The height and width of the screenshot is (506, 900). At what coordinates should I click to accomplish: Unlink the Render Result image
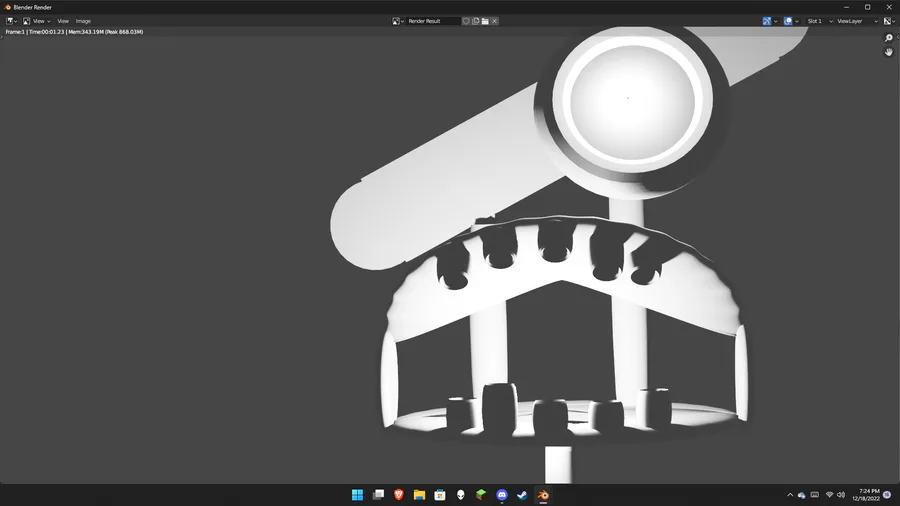[494, 21]
